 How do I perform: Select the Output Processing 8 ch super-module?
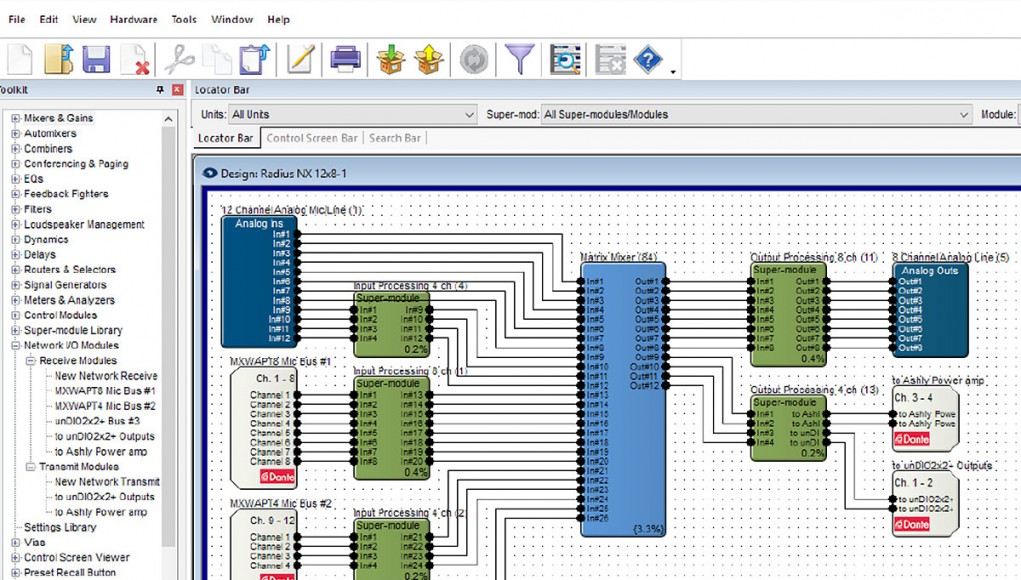click(789, 314)
